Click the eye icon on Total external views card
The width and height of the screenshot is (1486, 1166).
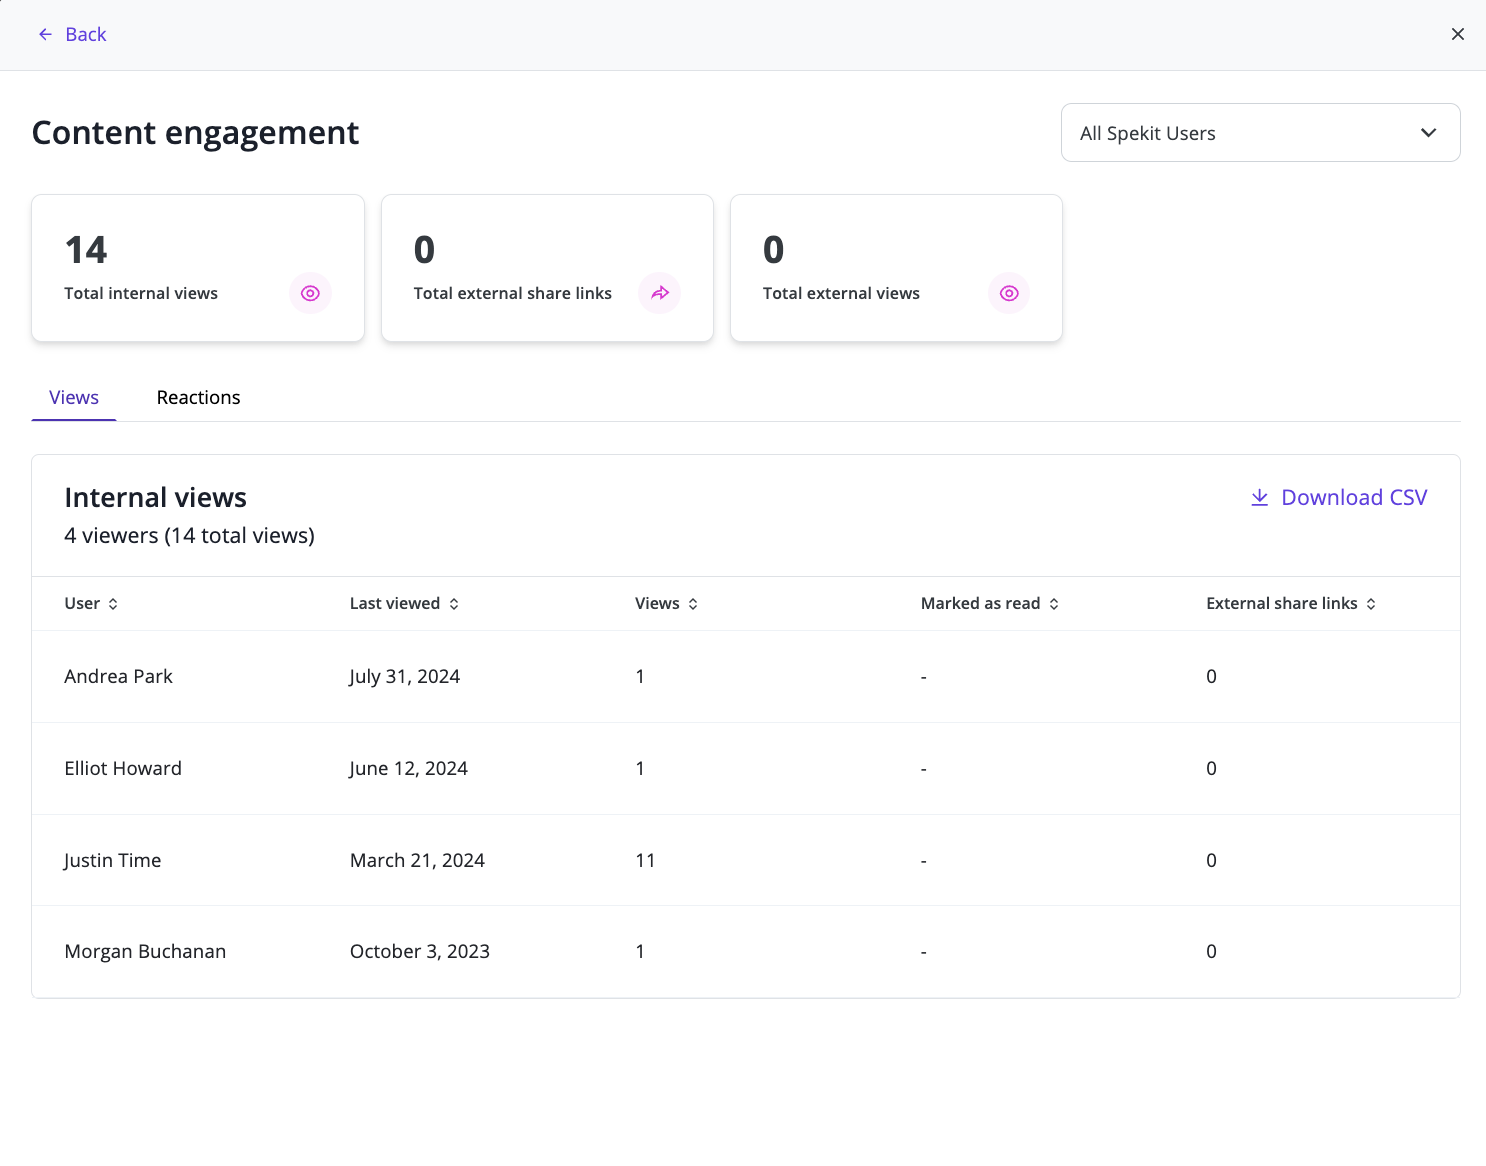click(1009, 293)
